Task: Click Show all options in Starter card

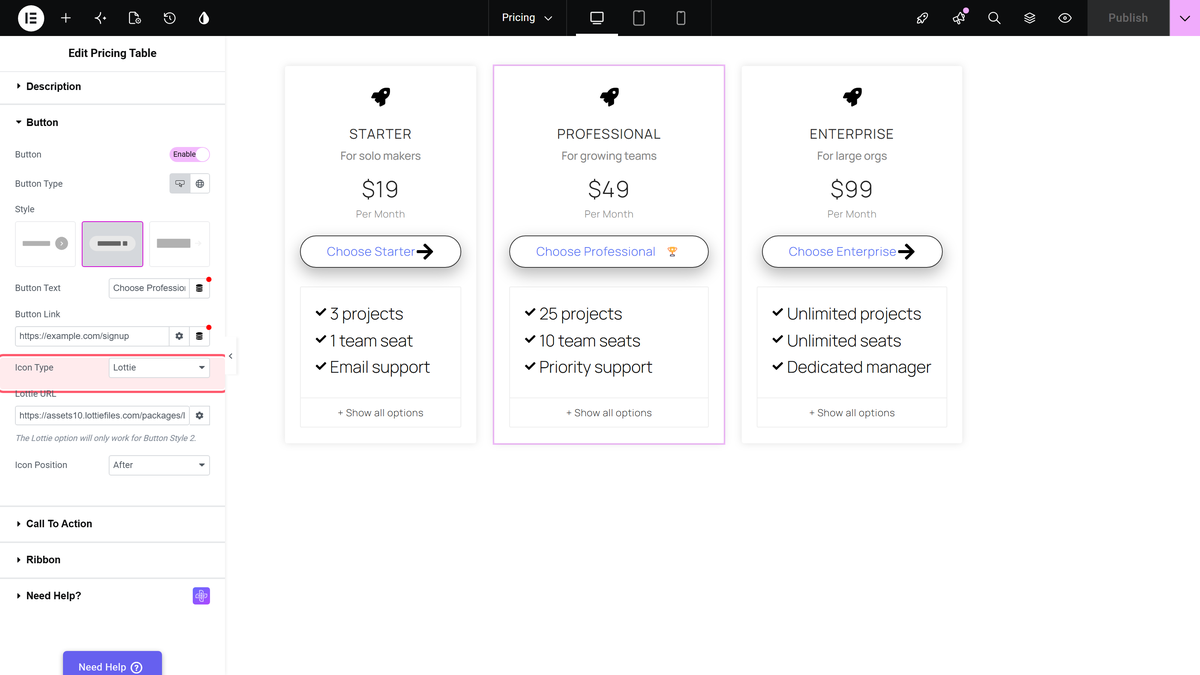Action: [380, 413]
